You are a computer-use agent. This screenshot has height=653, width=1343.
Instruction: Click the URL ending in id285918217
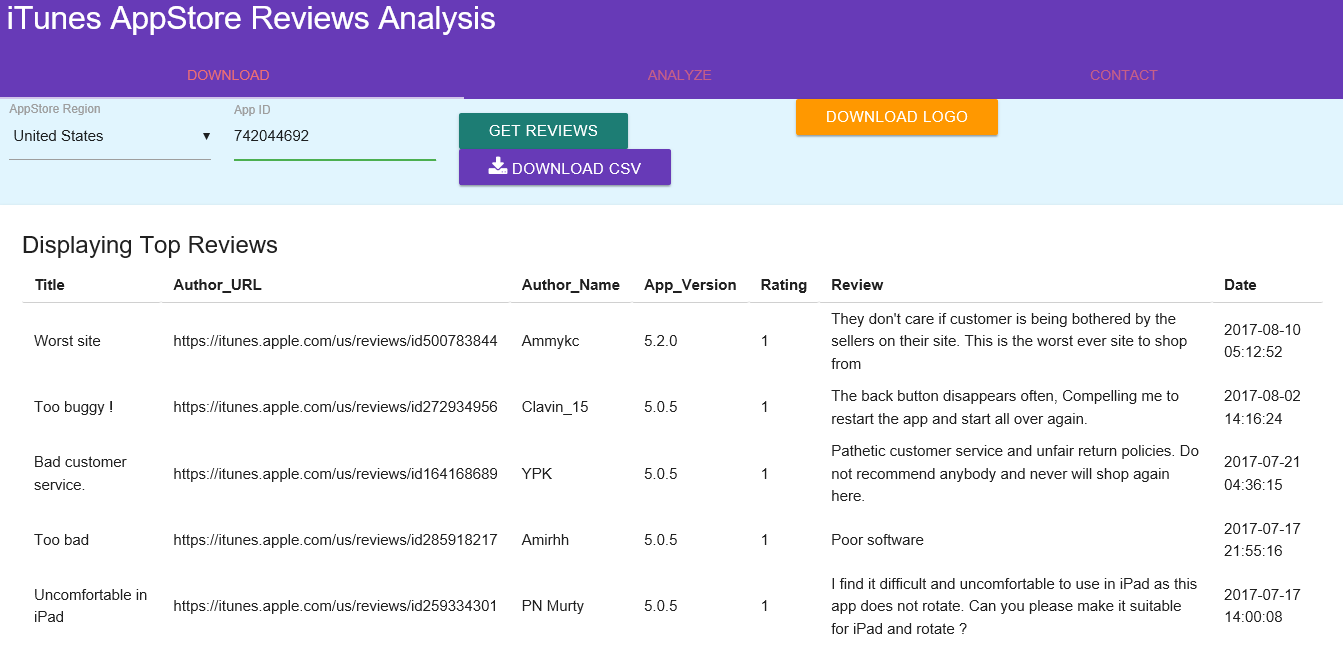(x=335, y=540)
